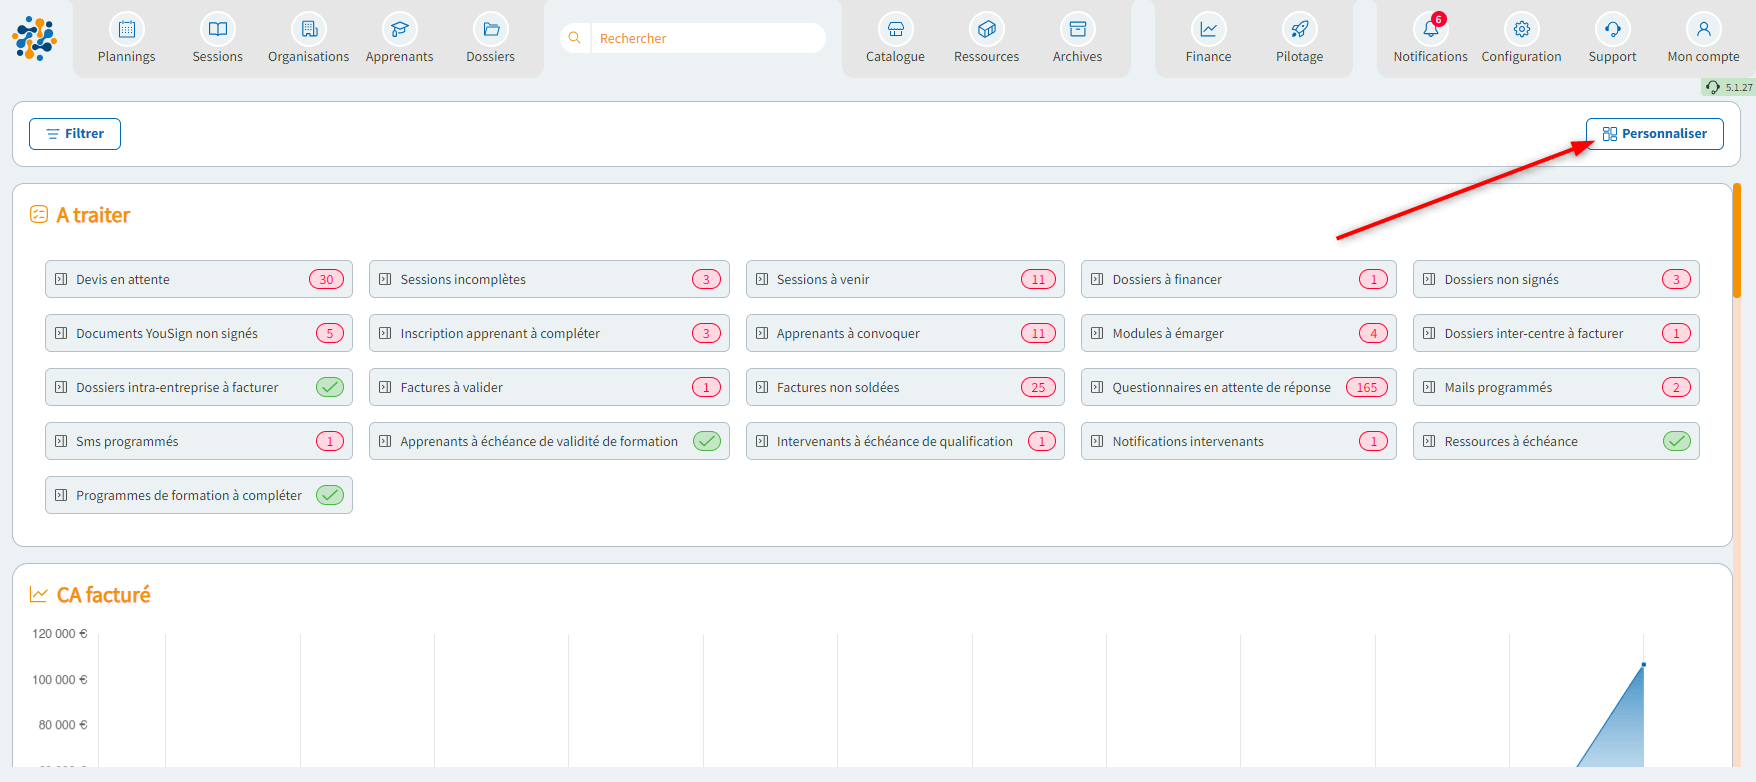Viewport: 1756px width, 782px height.
Task: Open Configuration gear icon
Action: [1521, 30]
